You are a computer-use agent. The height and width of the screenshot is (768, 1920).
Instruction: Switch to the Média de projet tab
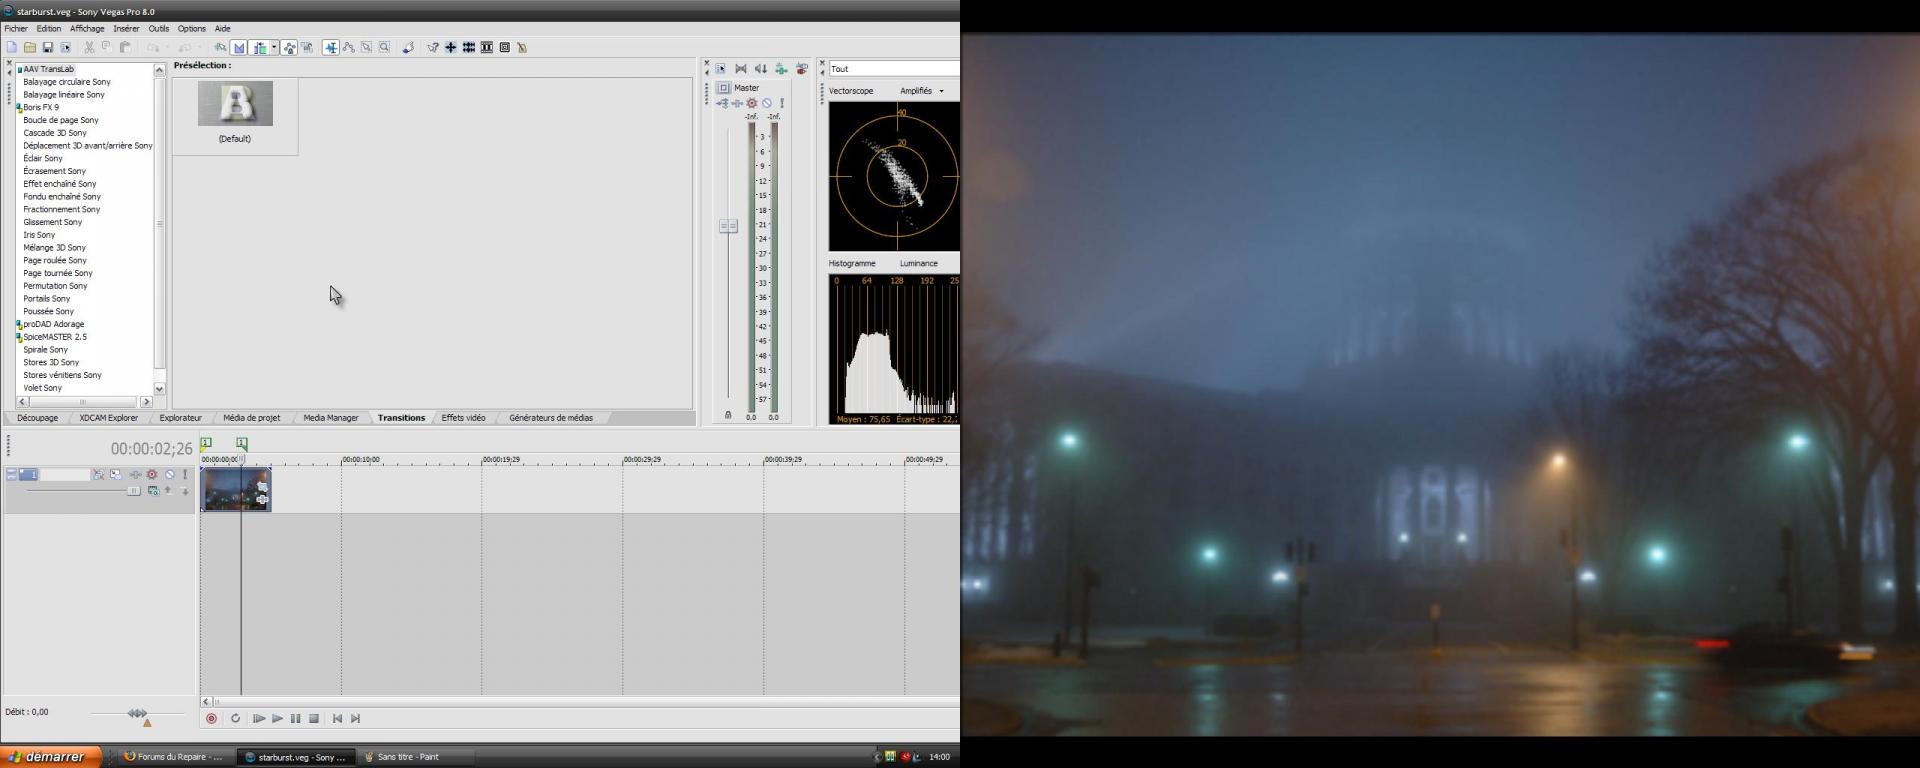251,418
